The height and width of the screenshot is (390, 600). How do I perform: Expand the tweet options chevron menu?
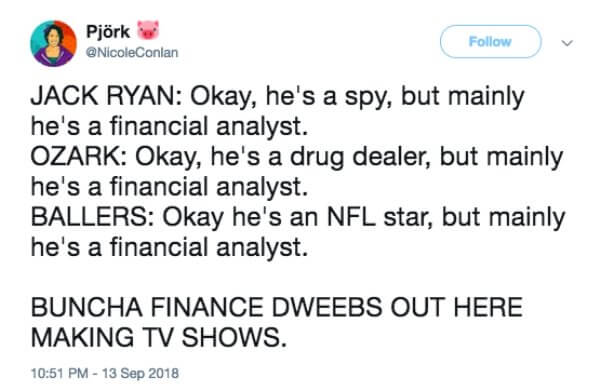567,43
